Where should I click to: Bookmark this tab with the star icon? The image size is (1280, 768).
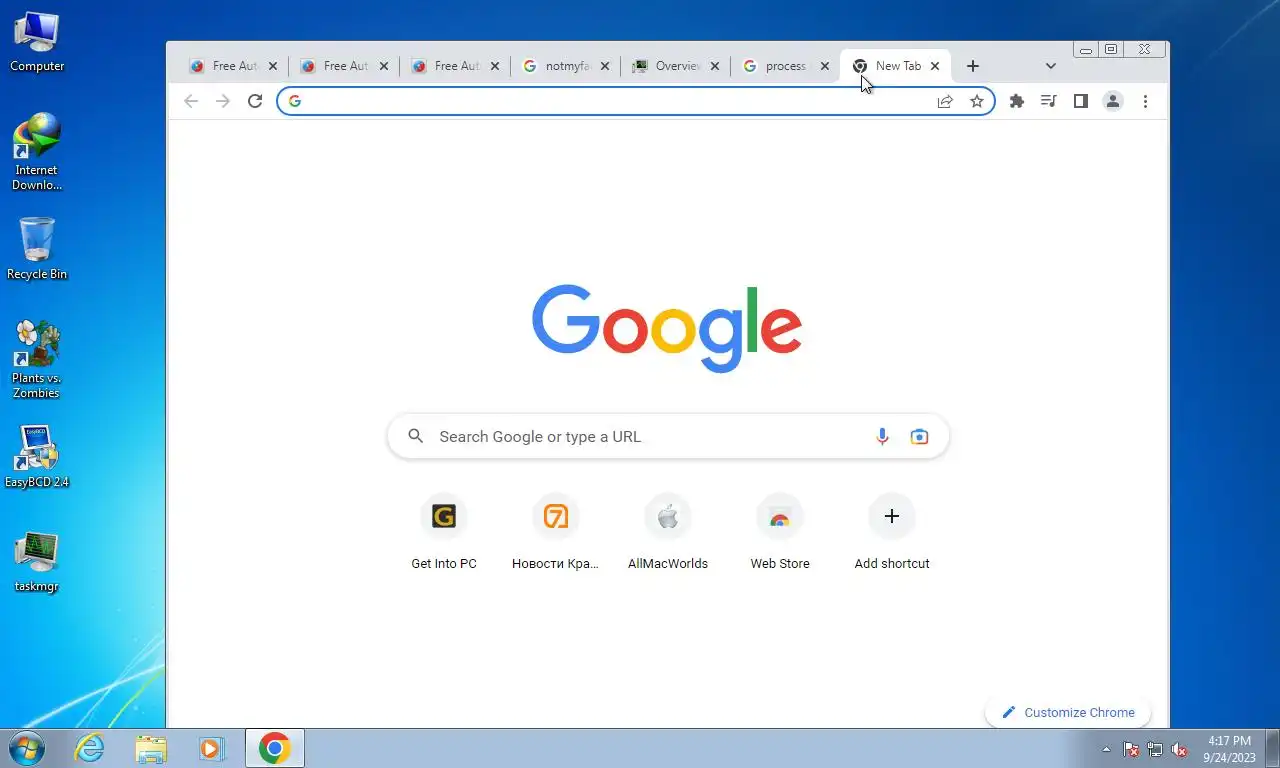coord(977,101)
